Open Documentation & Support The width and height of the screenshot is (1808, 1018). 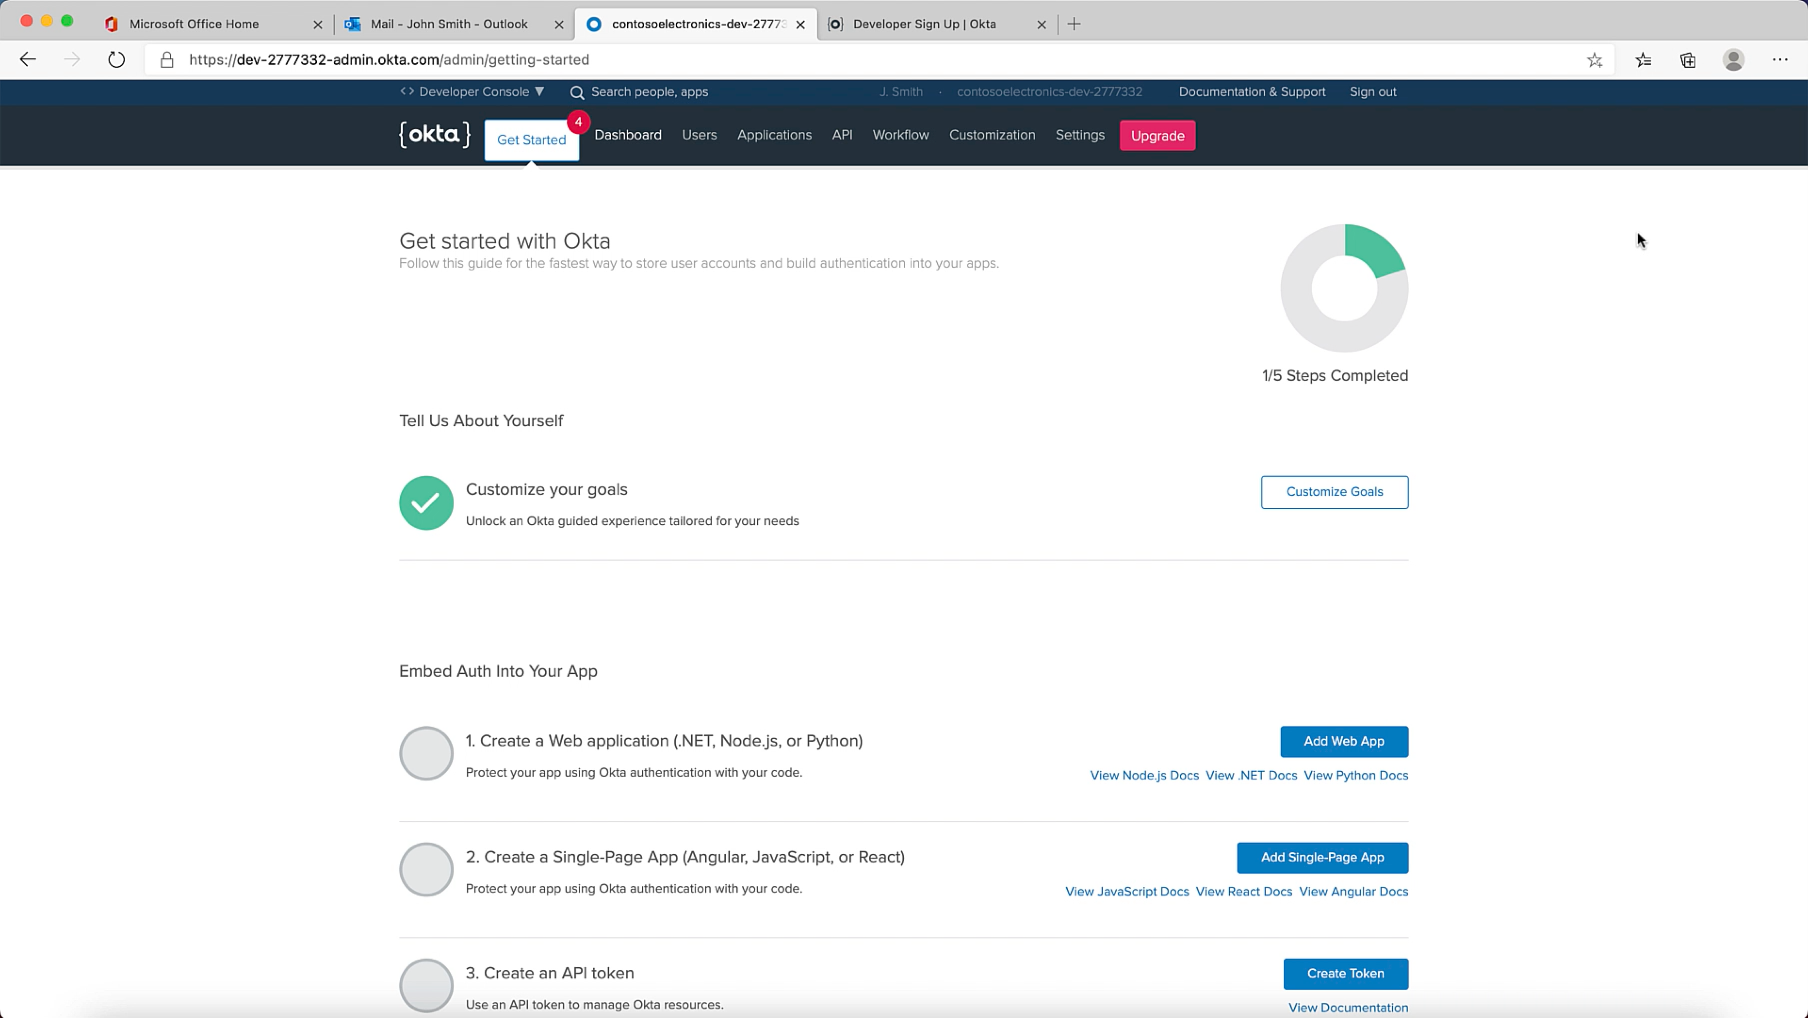click(x=1252, y=92)
